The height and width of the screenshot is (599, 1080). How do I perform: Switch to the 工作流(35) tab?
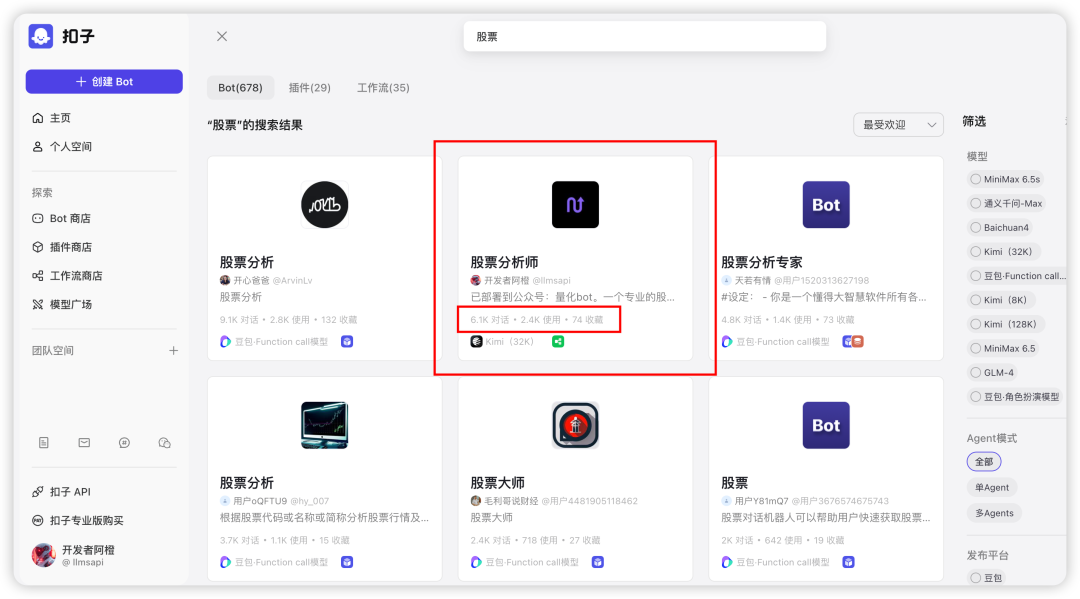383,87
